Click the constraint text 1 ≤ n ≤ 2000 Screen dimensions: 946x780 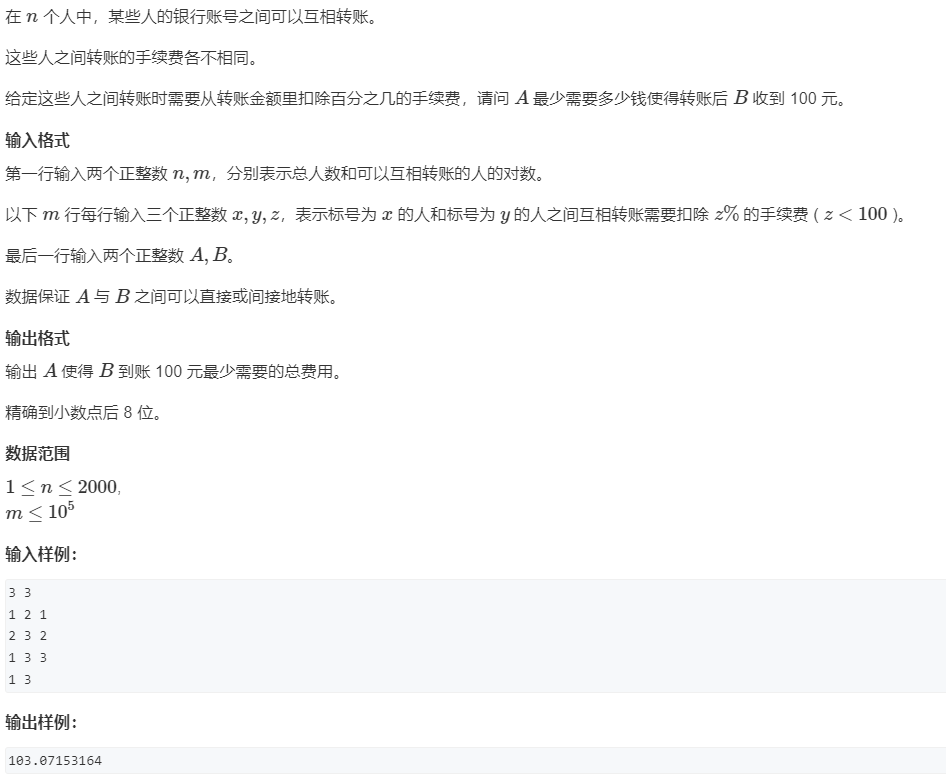click(63, 487)
